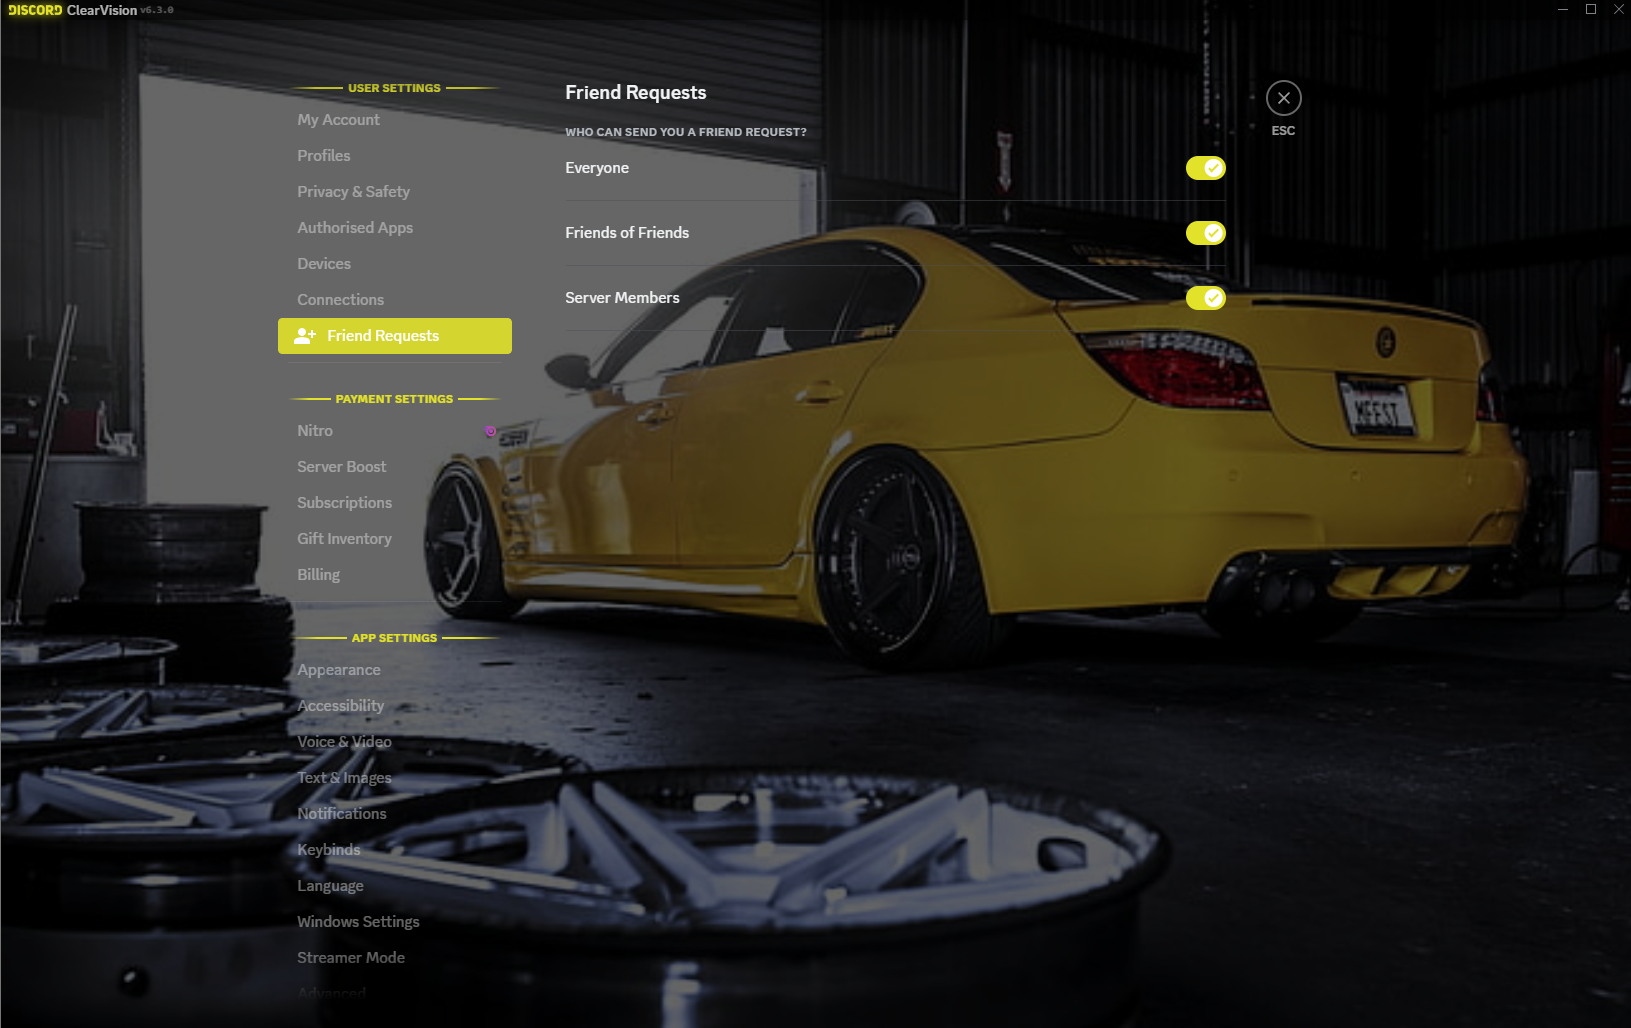Go to Subscriptions
The width and height of the screenshot is (1631, 1028).
(x=395, y=503)
